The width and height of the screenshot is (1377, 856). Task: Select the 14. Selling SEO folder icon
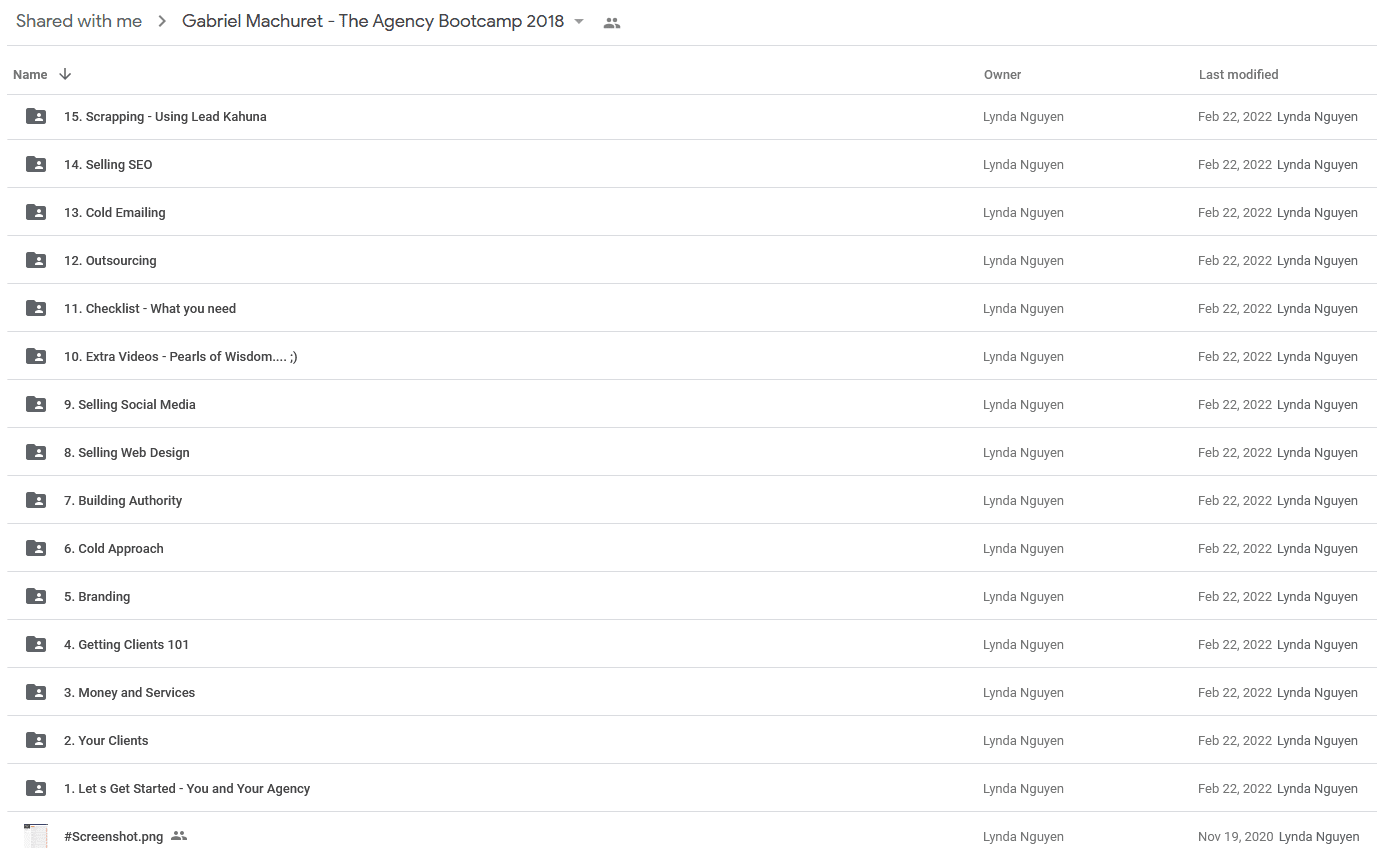(x=36, y=164)
